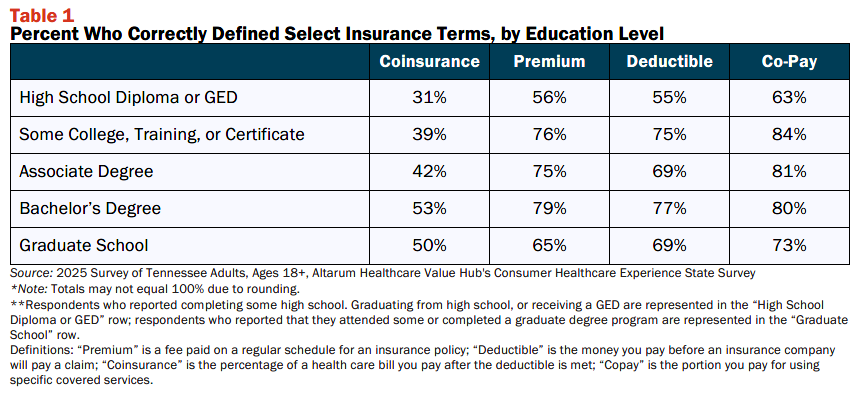
Task: Click the red Table 1 heading
Action: (42, 15)
